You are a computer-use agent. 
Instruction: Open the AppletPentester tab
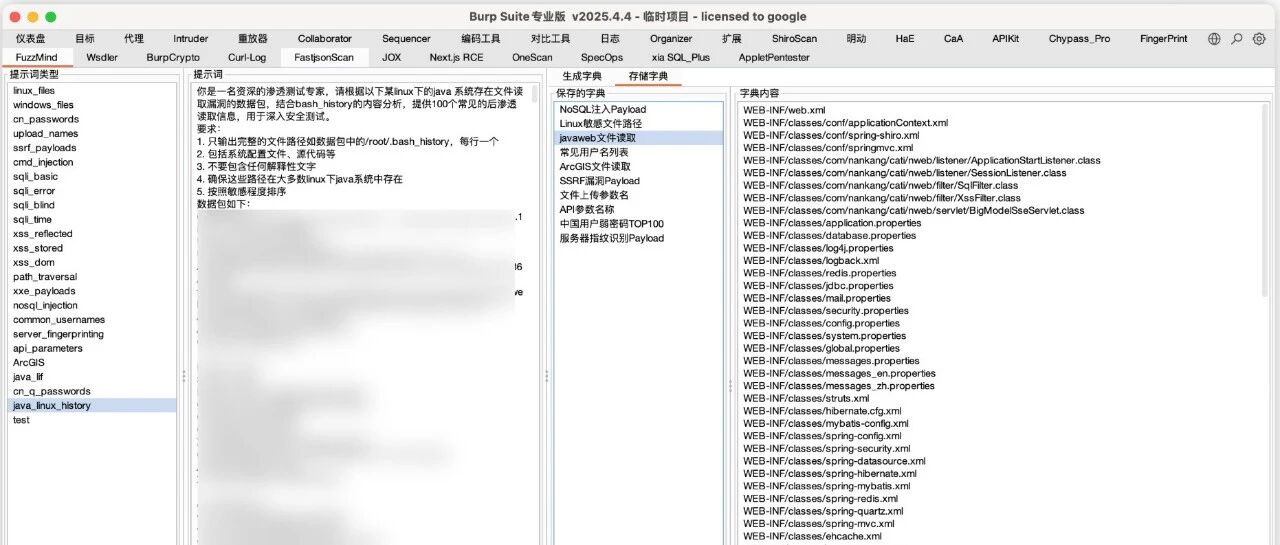point(774,57)
